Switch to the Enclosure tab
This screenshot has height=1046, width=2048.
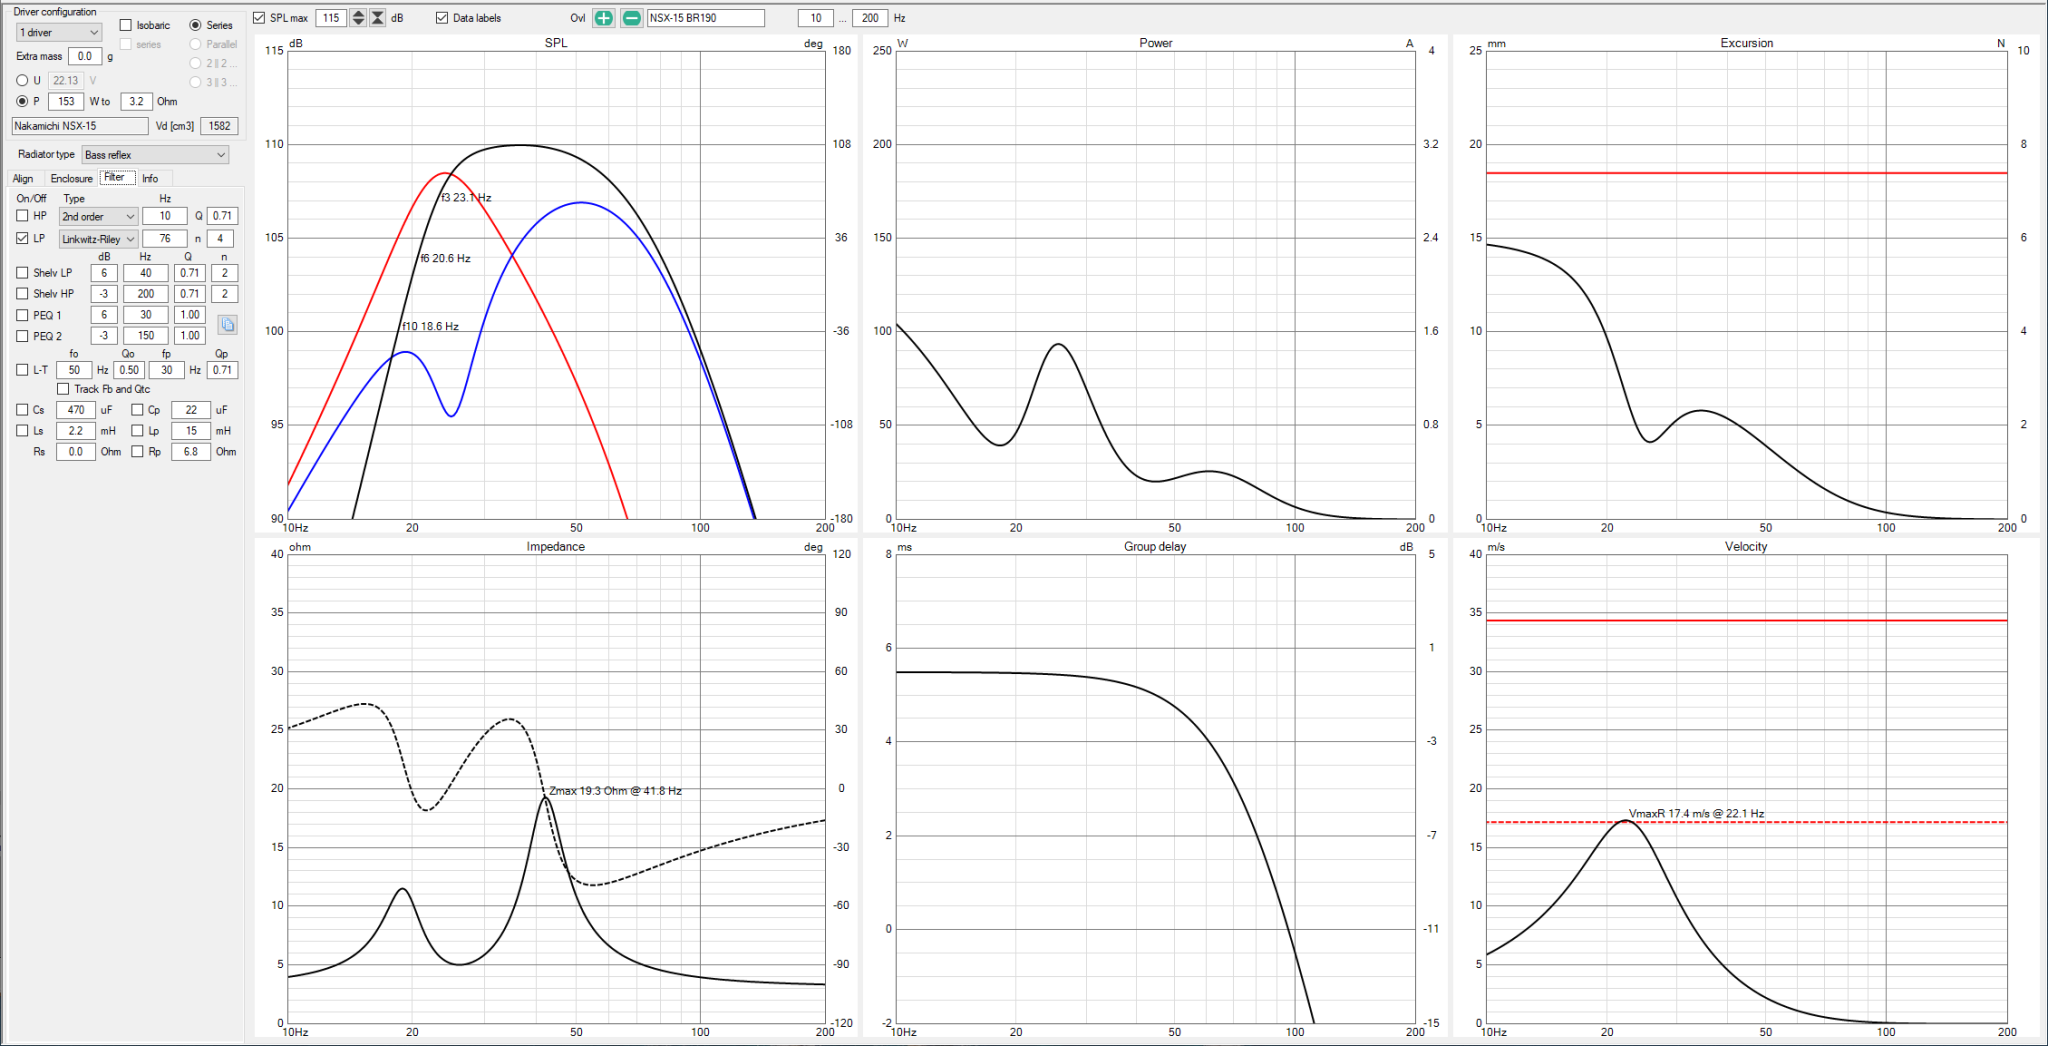71,179
